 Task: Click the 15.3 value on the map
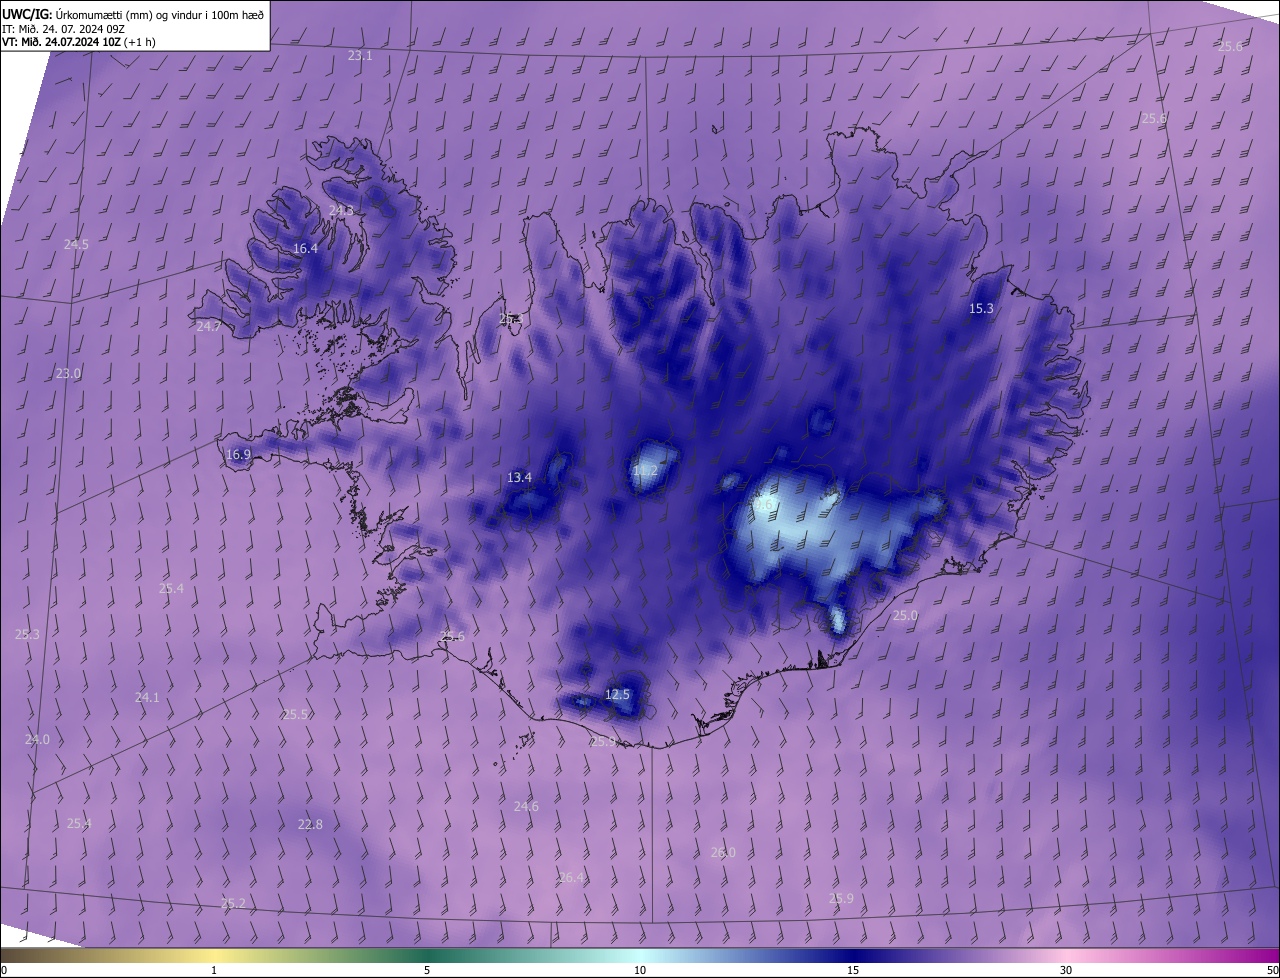[982, 309]
